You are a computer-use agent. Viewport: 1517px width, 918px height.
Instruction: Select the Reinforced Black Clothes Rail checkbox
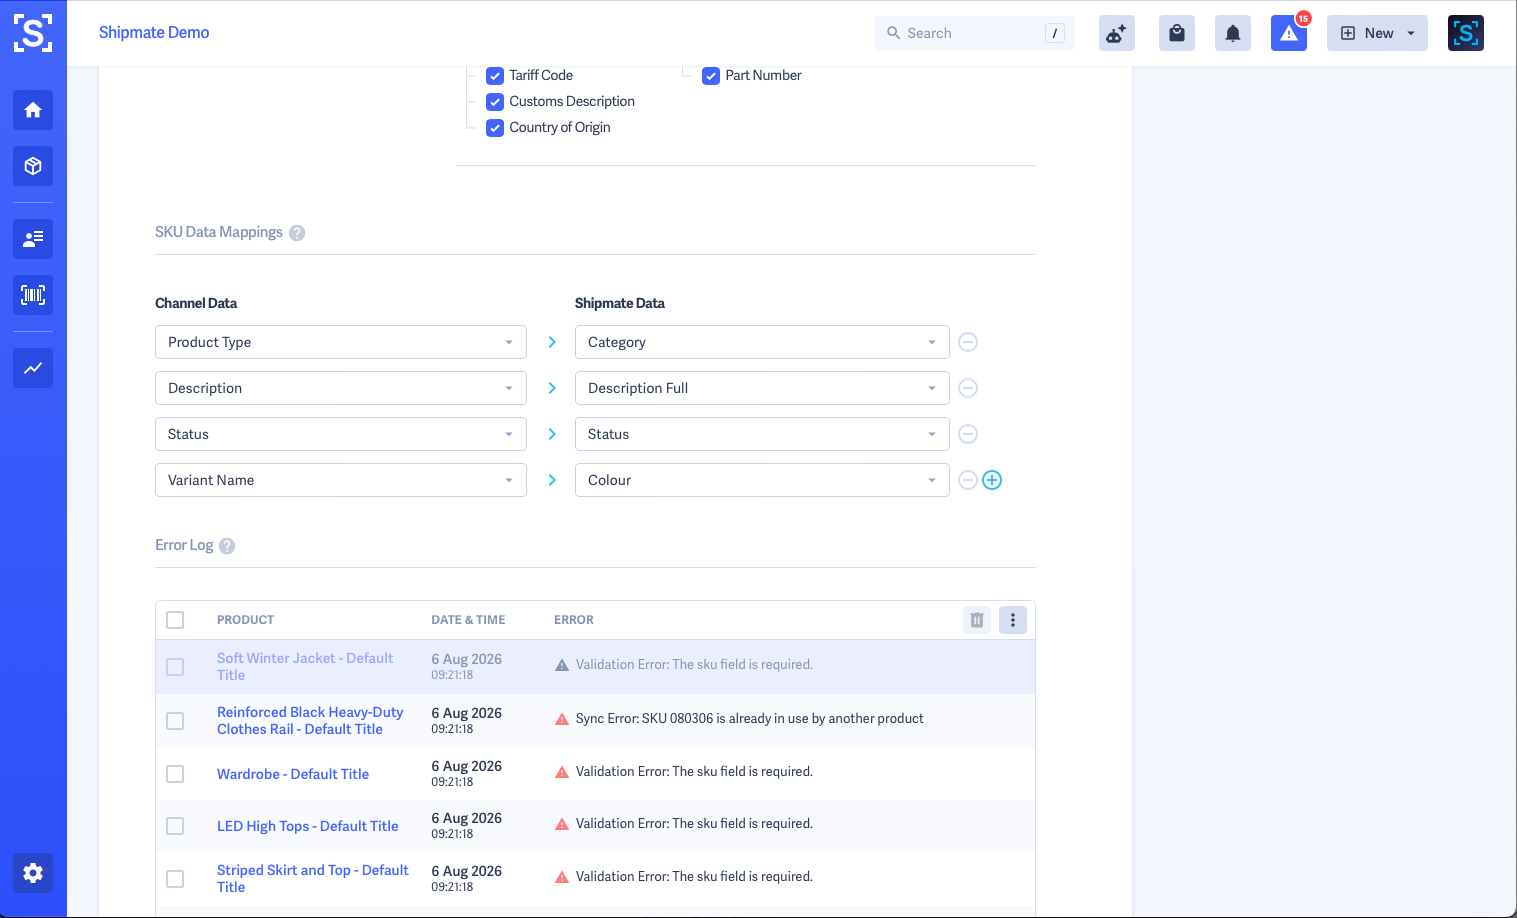coord(175,721)
